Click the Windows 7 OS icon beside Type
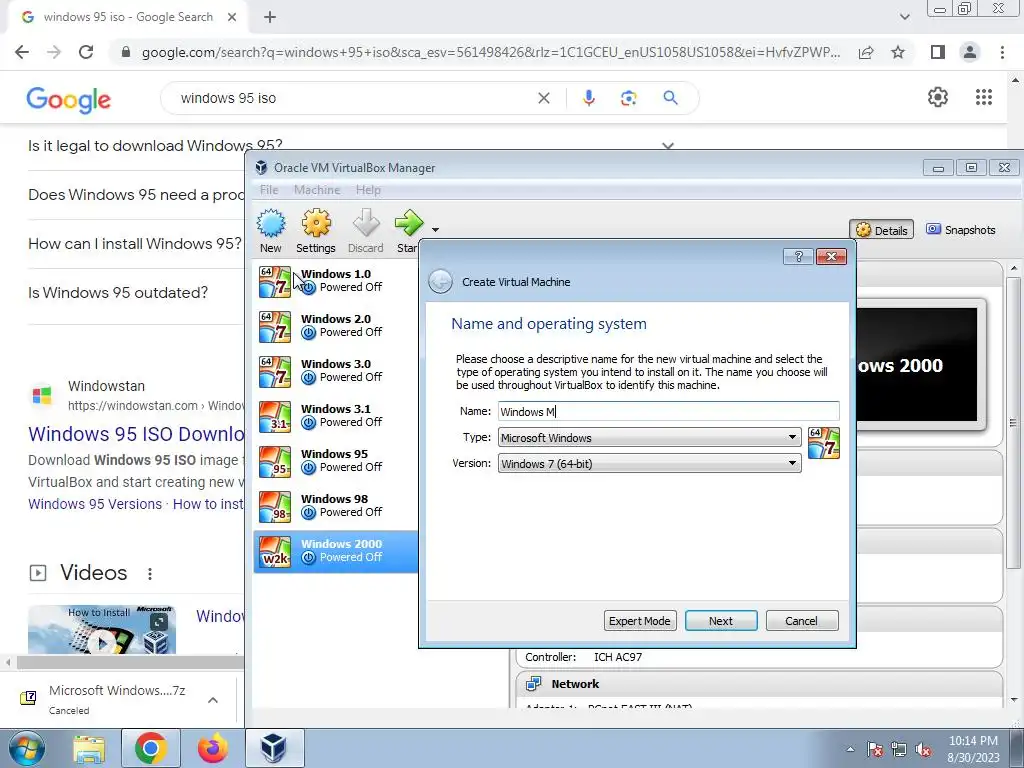 click(x=824, y=443)
